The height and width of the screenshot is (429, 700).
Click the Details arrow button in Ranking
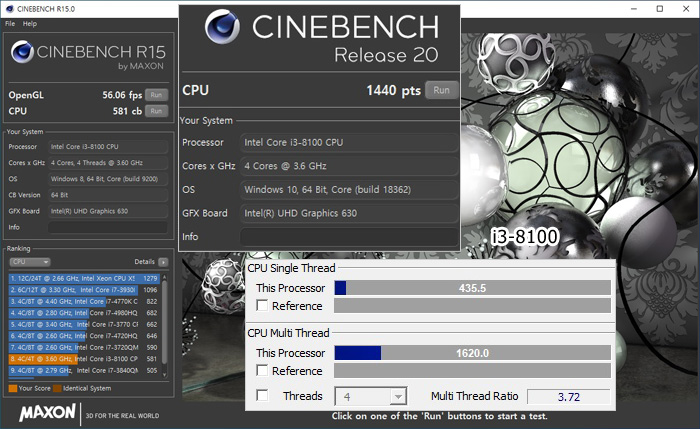click(163, 262)
